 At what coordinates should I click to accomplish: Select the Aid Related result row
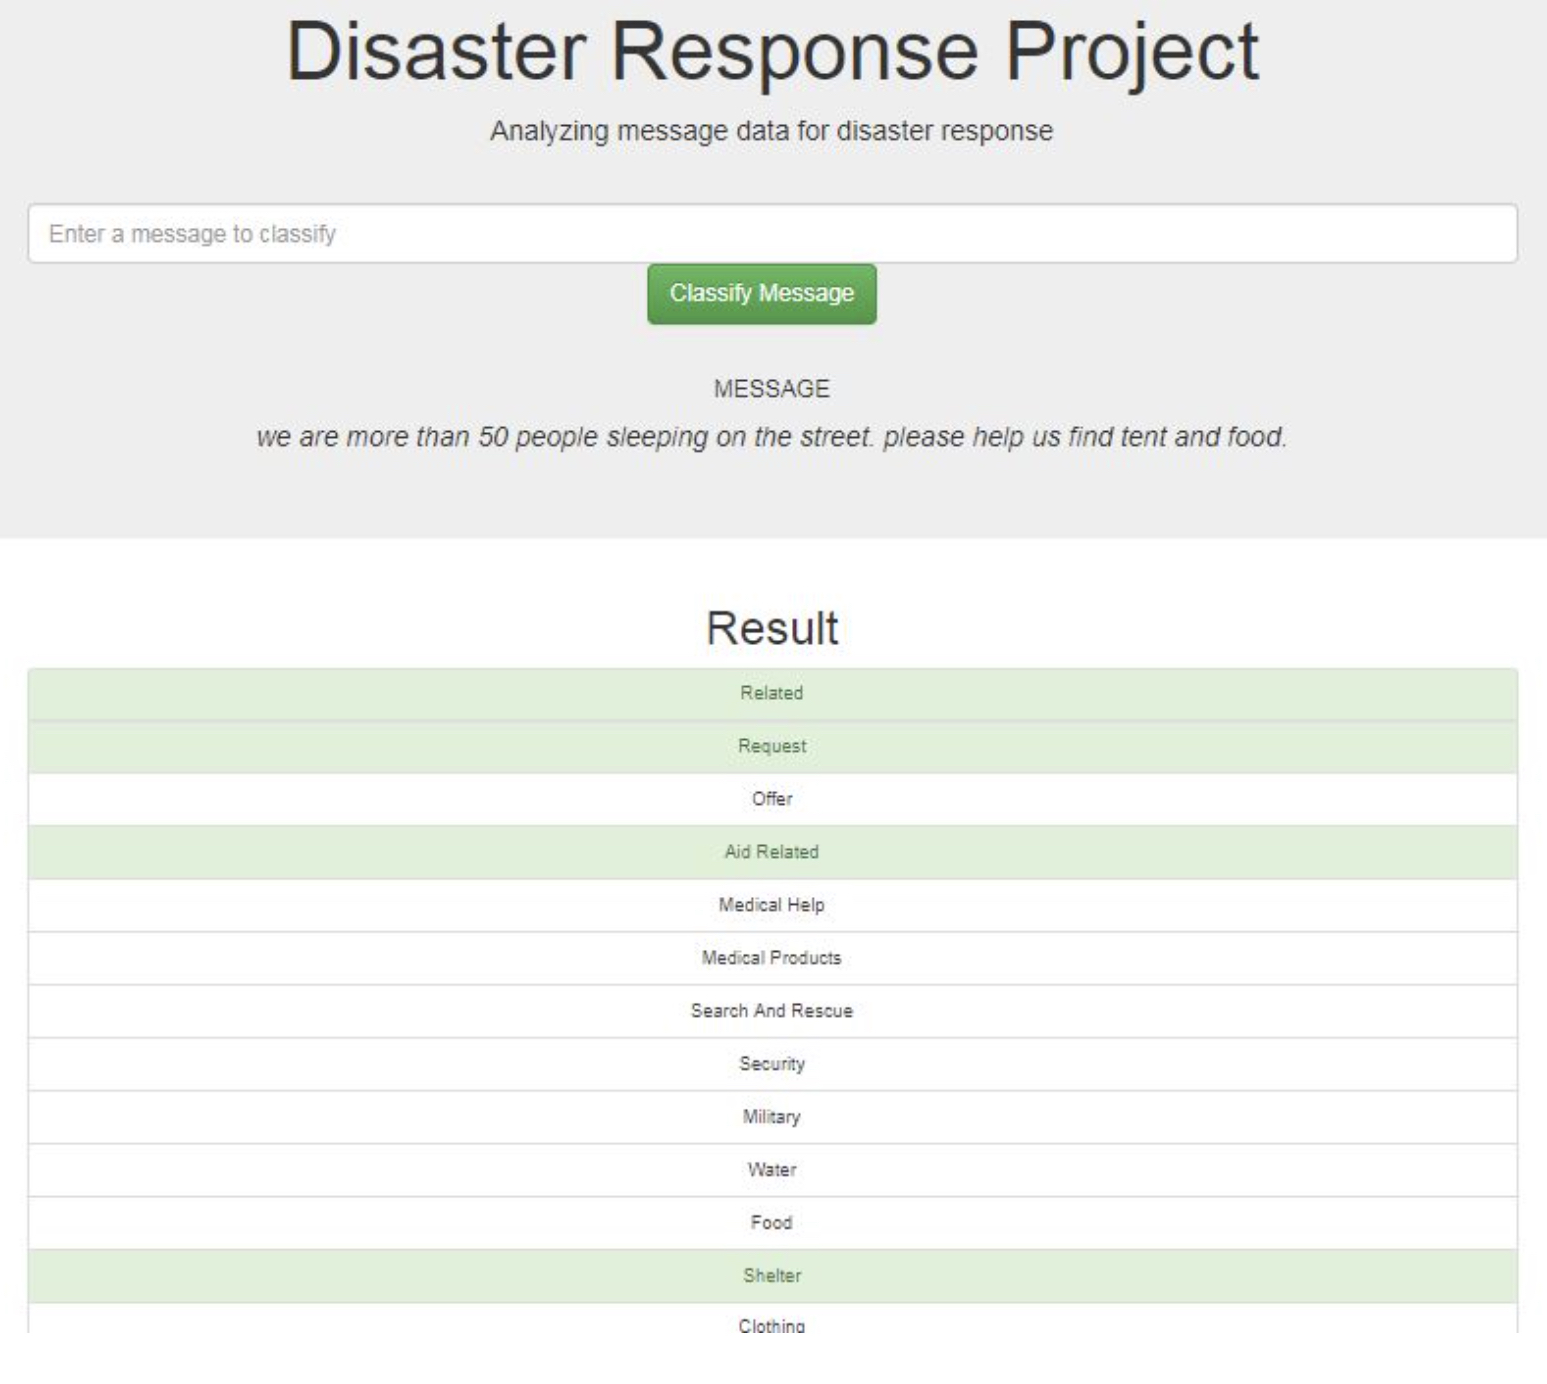772,852
